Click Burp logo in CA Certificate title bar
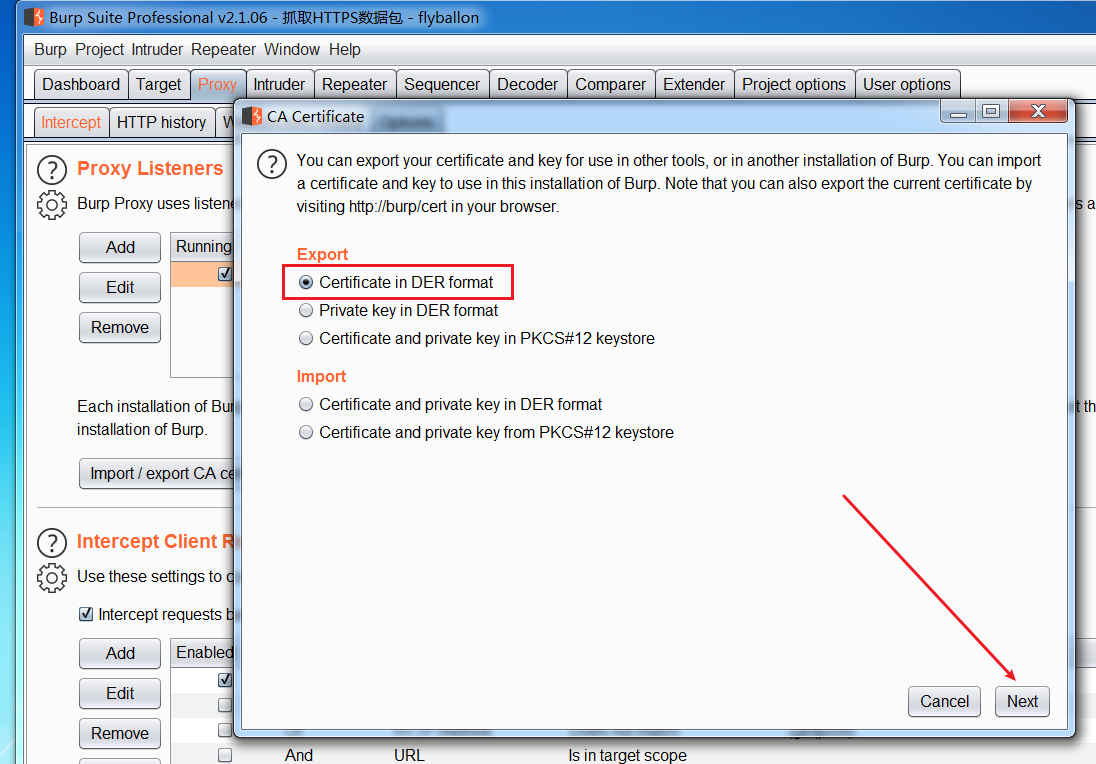The width and height of the screenshot is (1096, 764). pyautogui.click(x=252, y=116)
